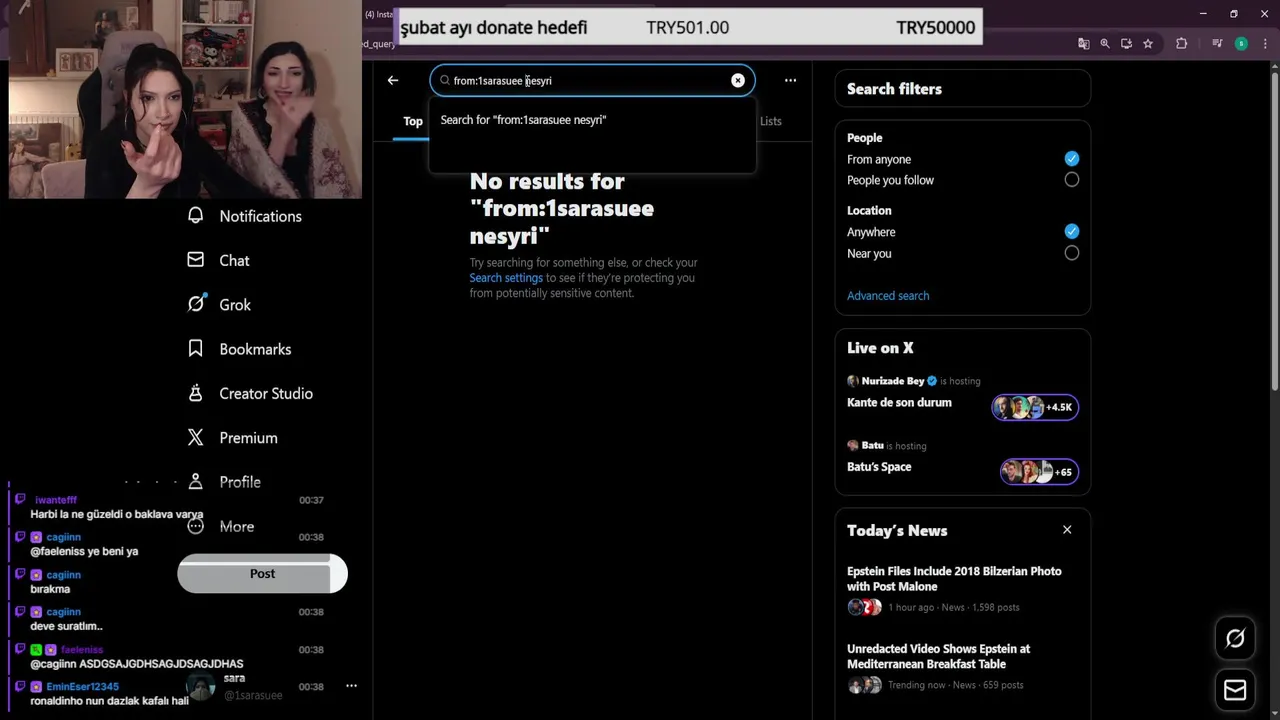Click the 'Live on X' heading
This screenshot has width=1280, height=720.
pos(880,348)
